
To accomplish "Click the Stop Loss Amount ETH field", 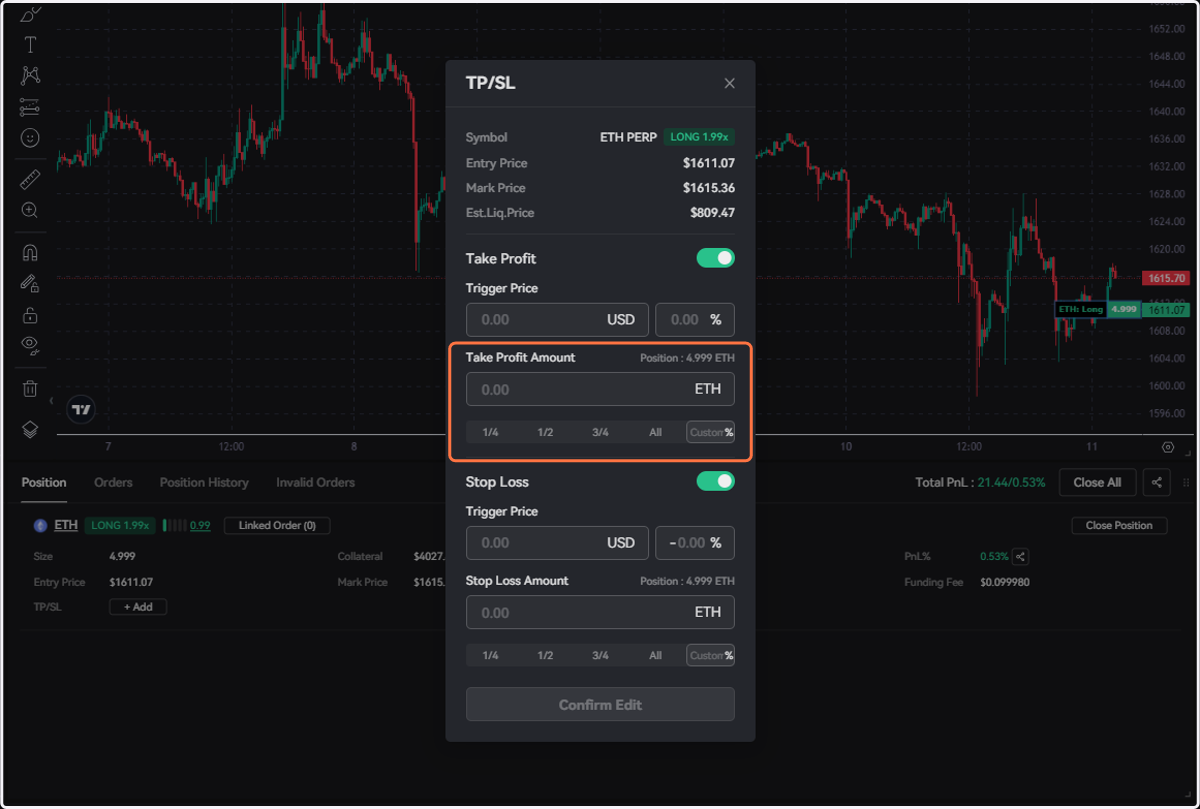I will coord(600,612).
